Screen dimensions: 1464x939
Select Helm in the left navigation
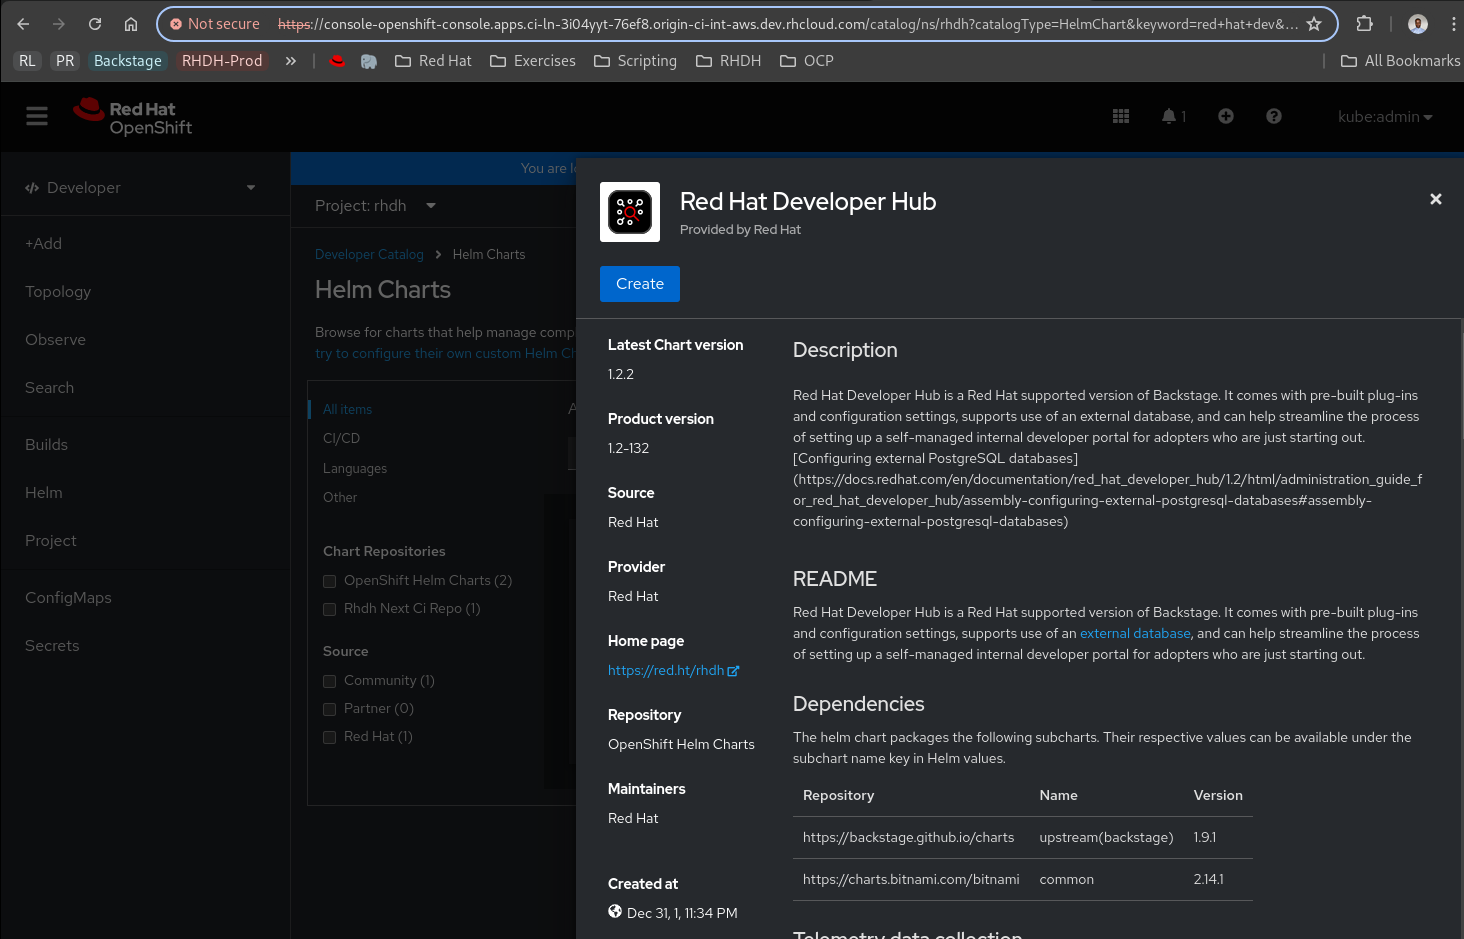pyautogui.click(x=44, y=493)
